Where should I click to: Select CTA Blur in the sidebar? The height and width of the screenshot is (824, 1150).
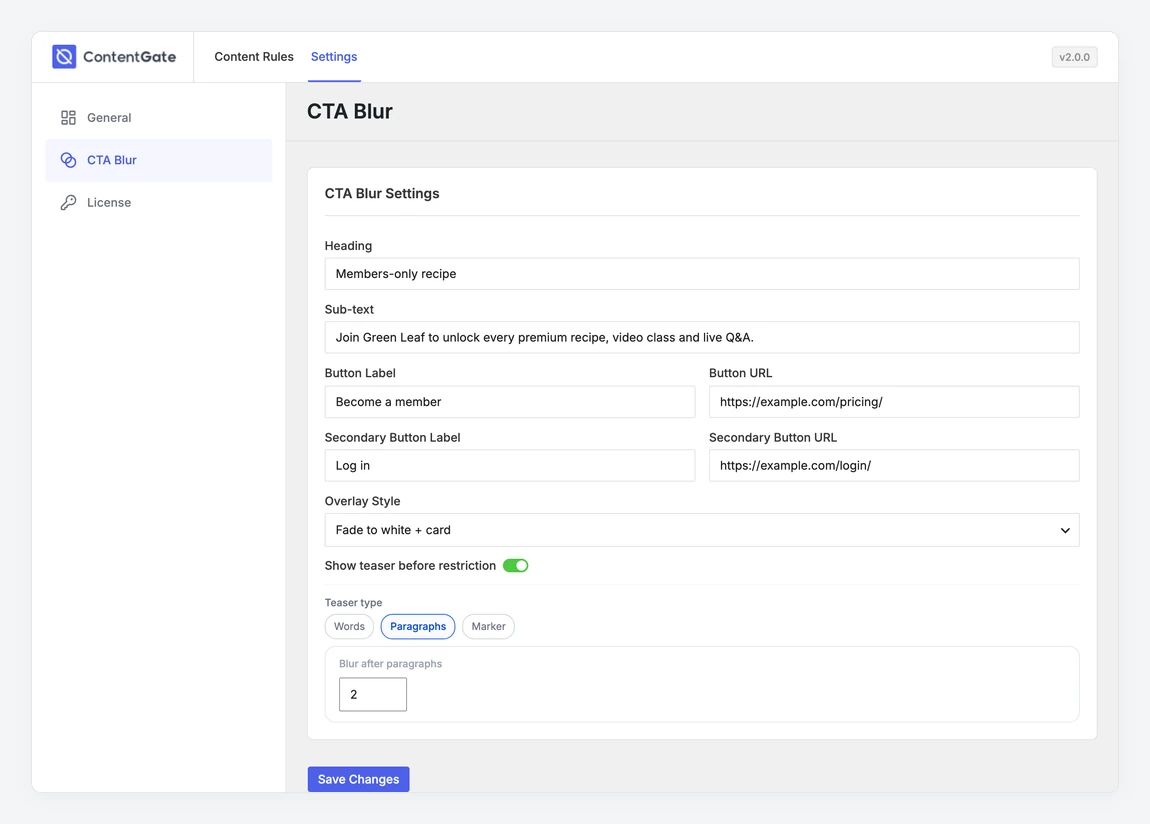158,160
